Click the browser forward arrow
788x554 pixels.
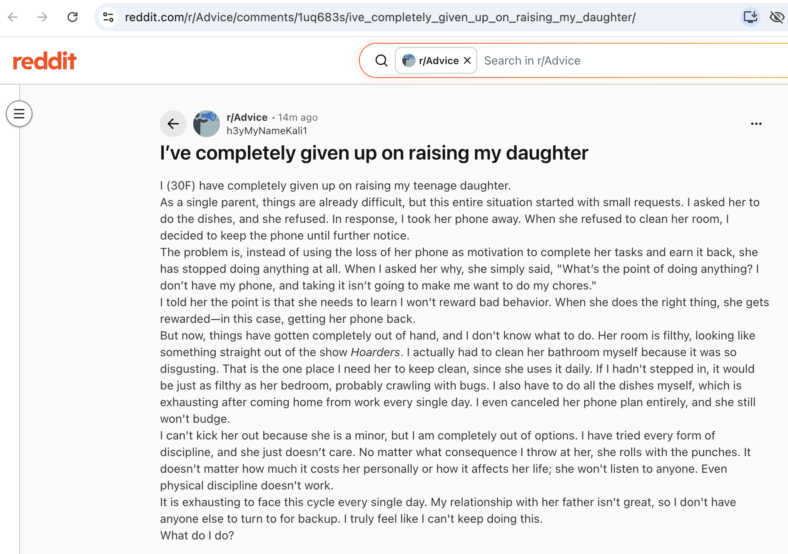point(43,17)
